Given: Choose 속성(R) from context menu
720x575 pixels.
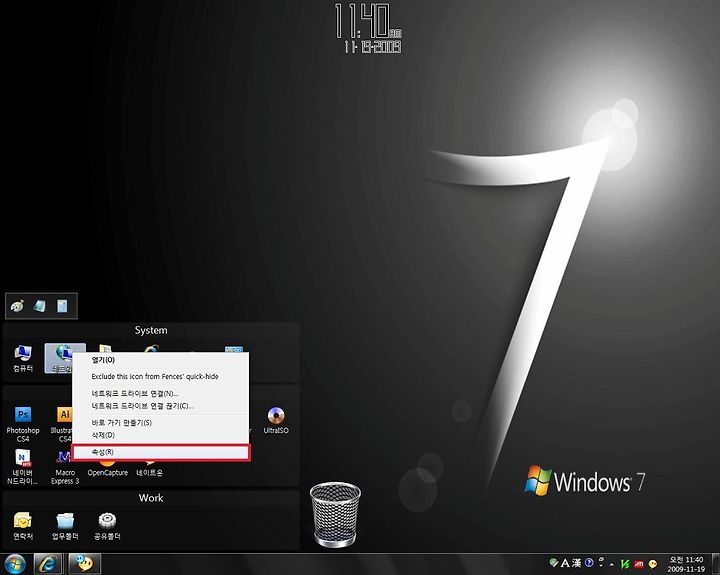Looking at the screenshot, I should pyautogui.click(x=161, y=452).
